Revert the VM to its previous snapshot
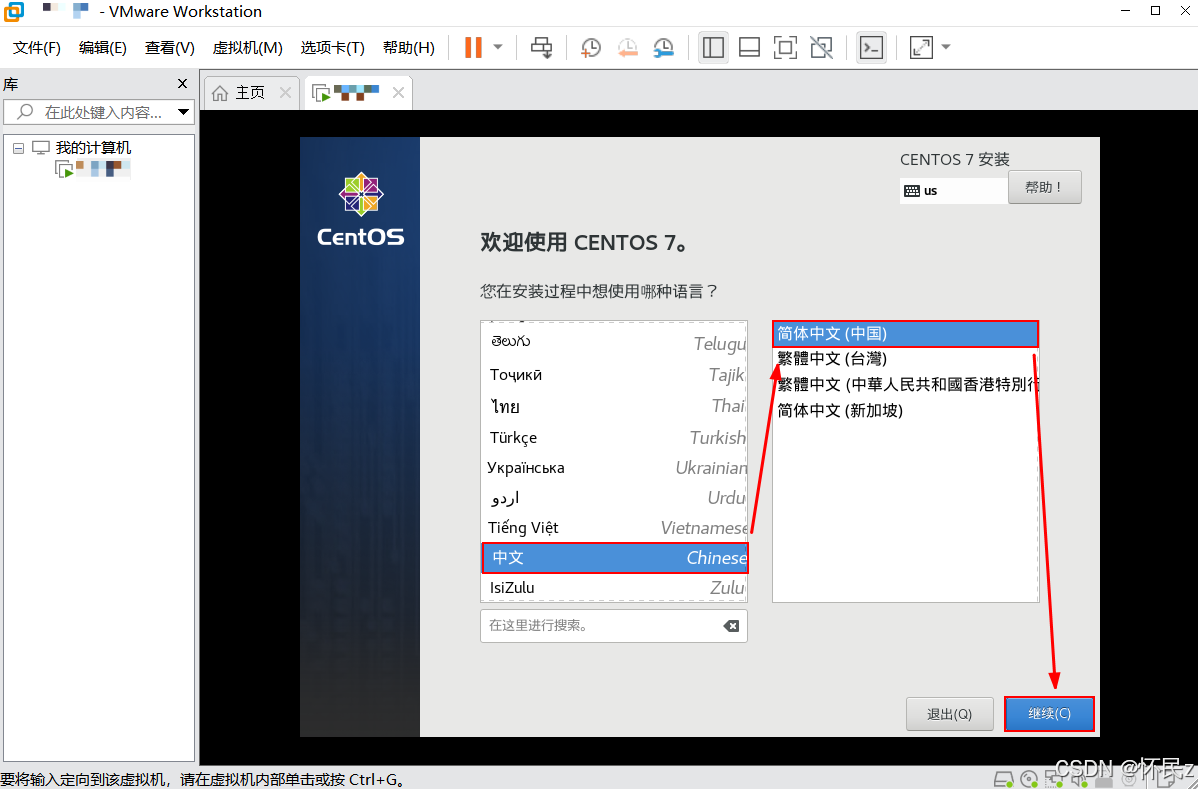Viewport: 1198px width, 789px height. click(627, 47)
